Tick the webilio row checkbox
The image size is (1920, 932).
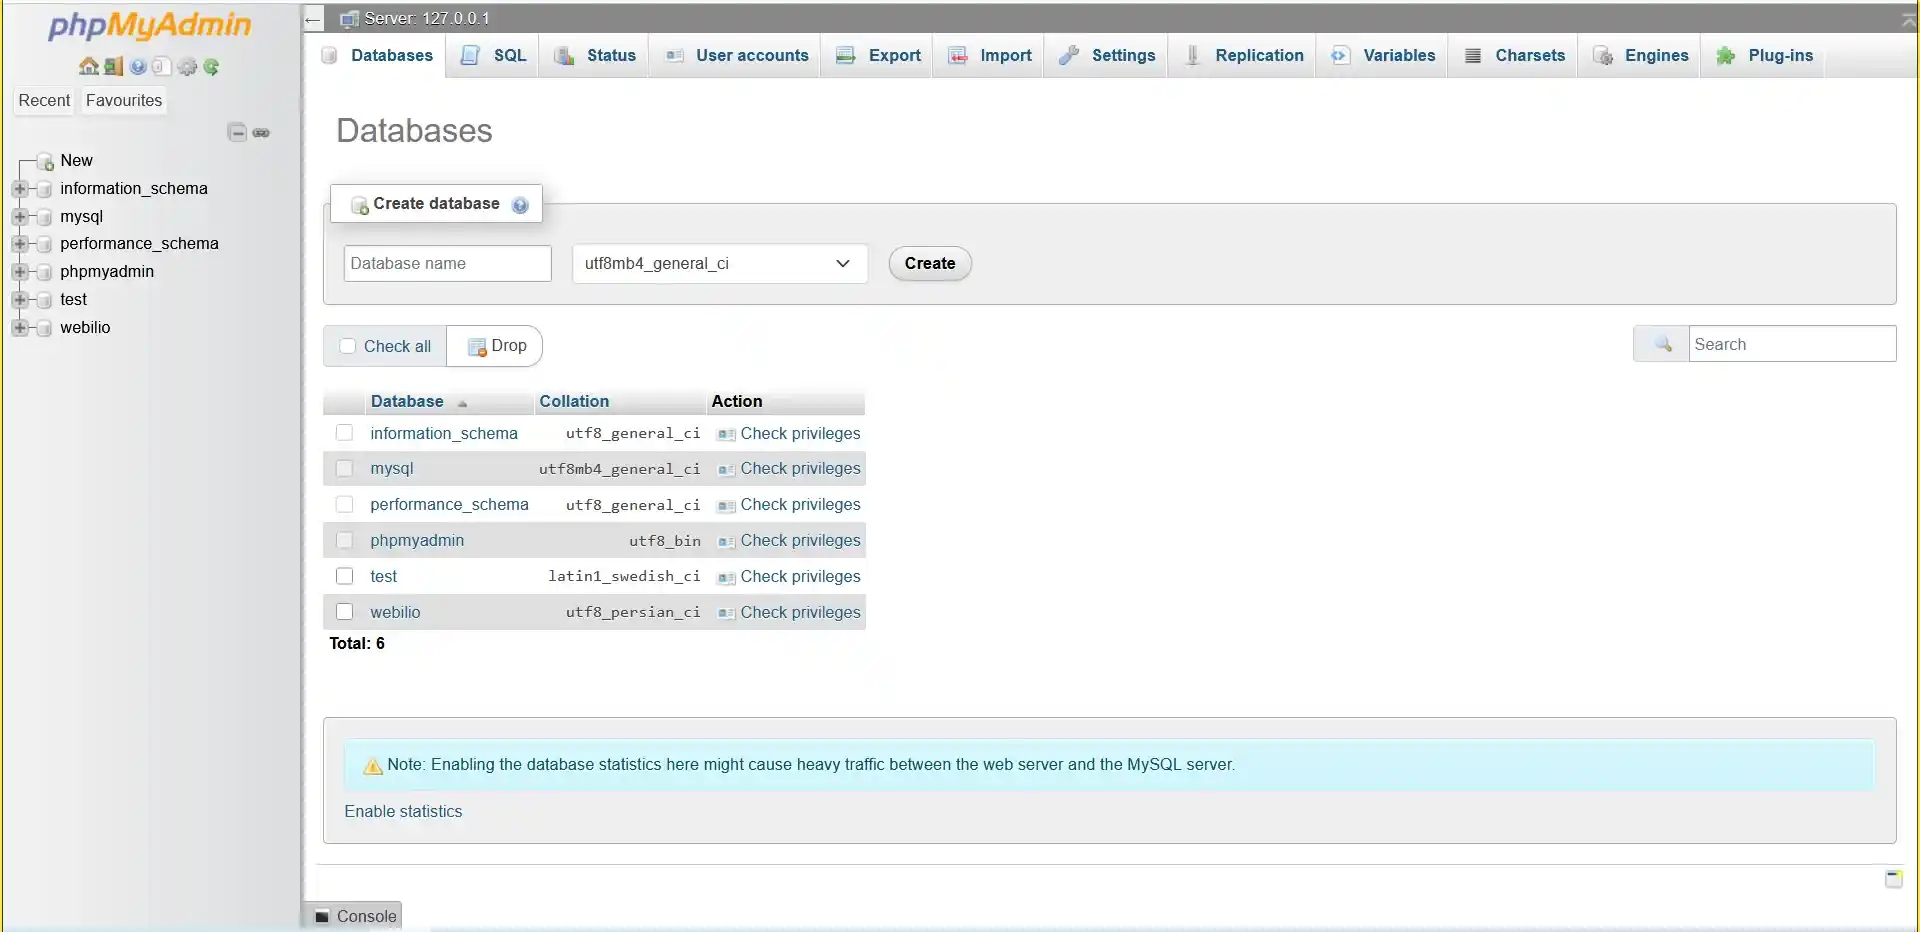click(344, 611)
